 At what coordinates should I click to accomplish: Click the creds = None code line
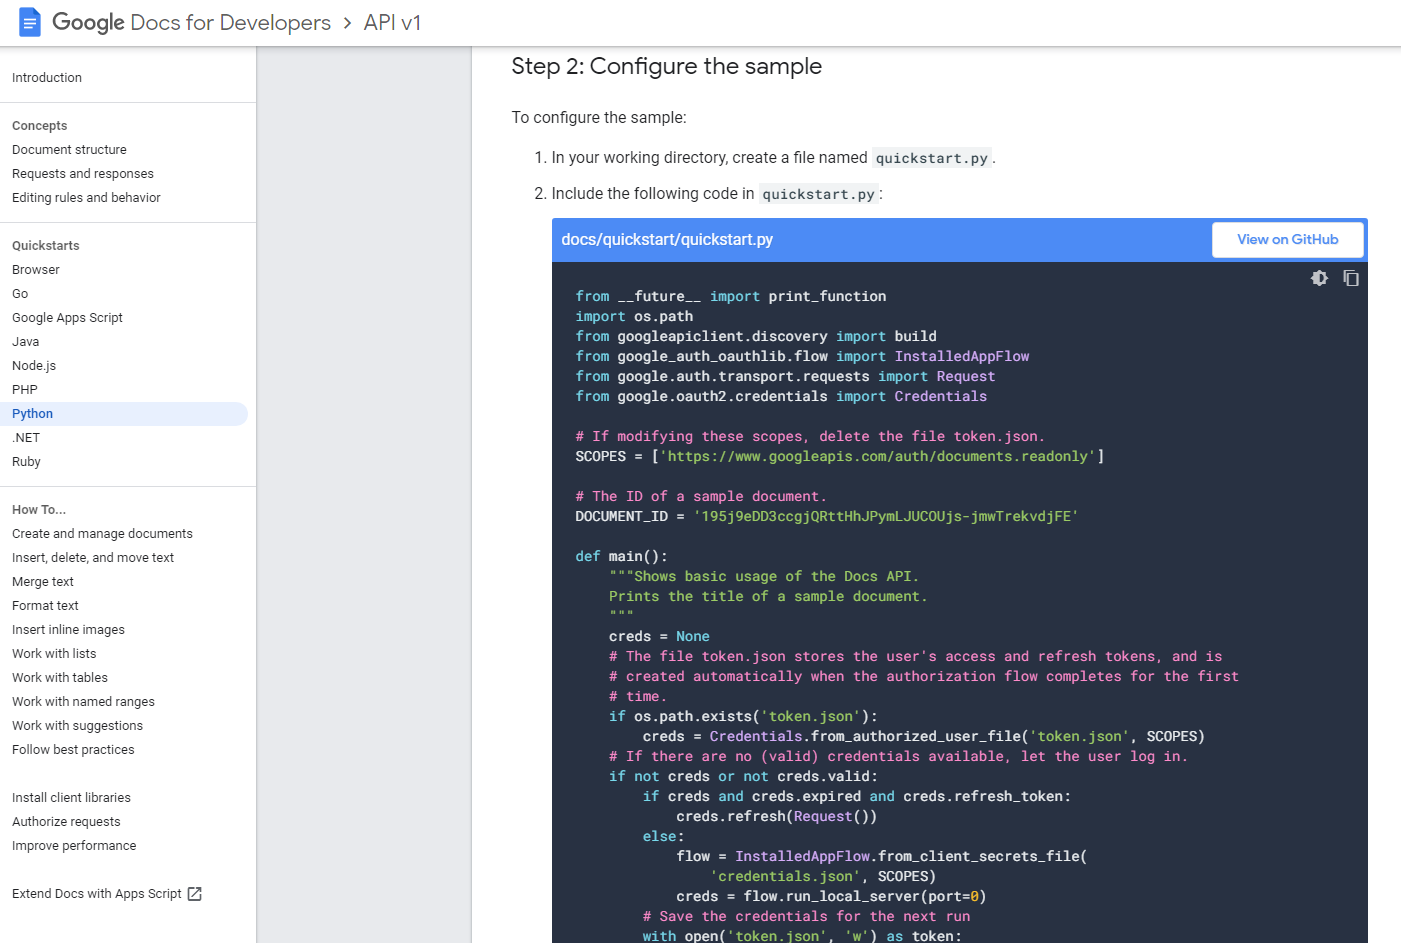[x=659, y=636]
